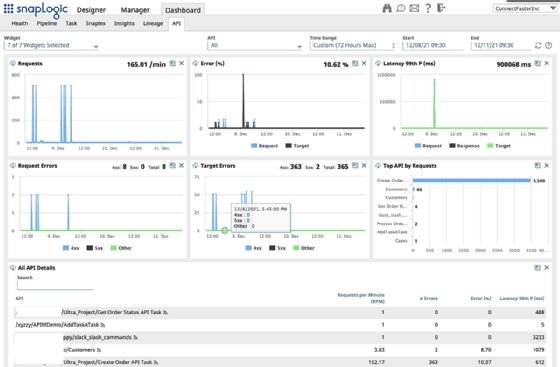Open the envelope messages icon
Image resolution: width=560 pixels, height=367 pixels.
coord(414,8)
